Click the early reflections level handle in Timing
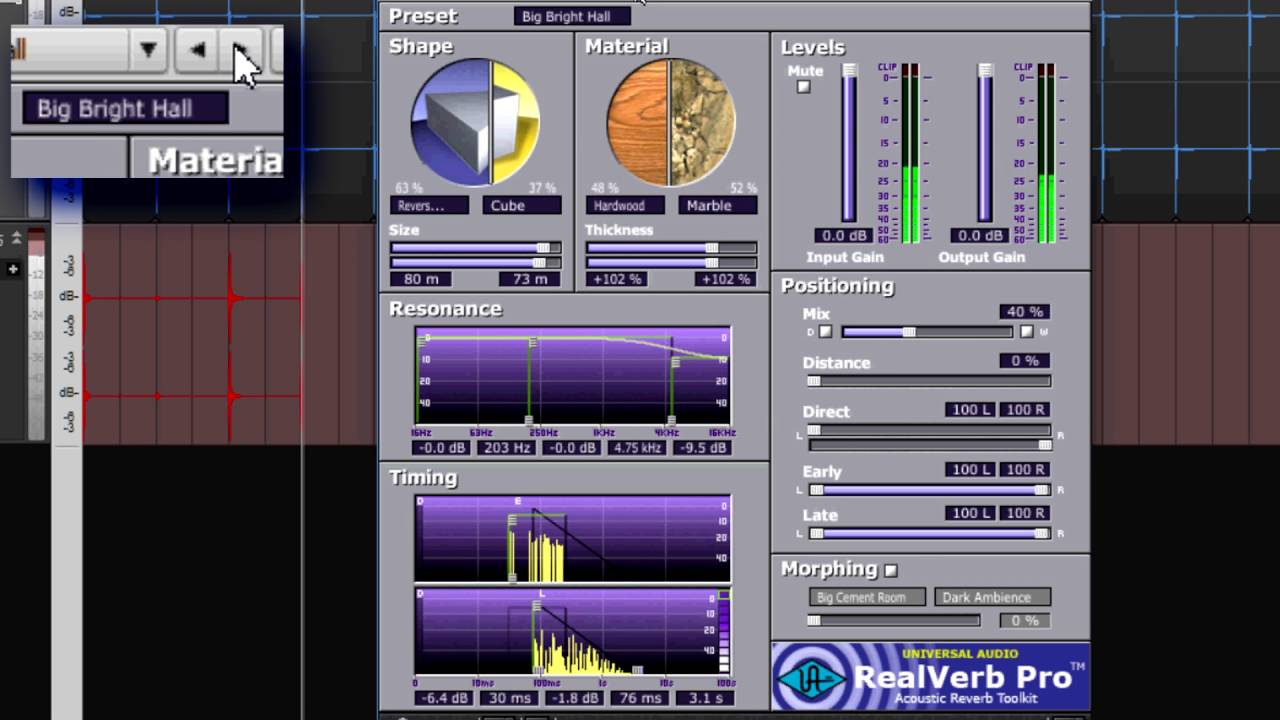The width and height of the screenshot is (1280, 720). (513, 520)
